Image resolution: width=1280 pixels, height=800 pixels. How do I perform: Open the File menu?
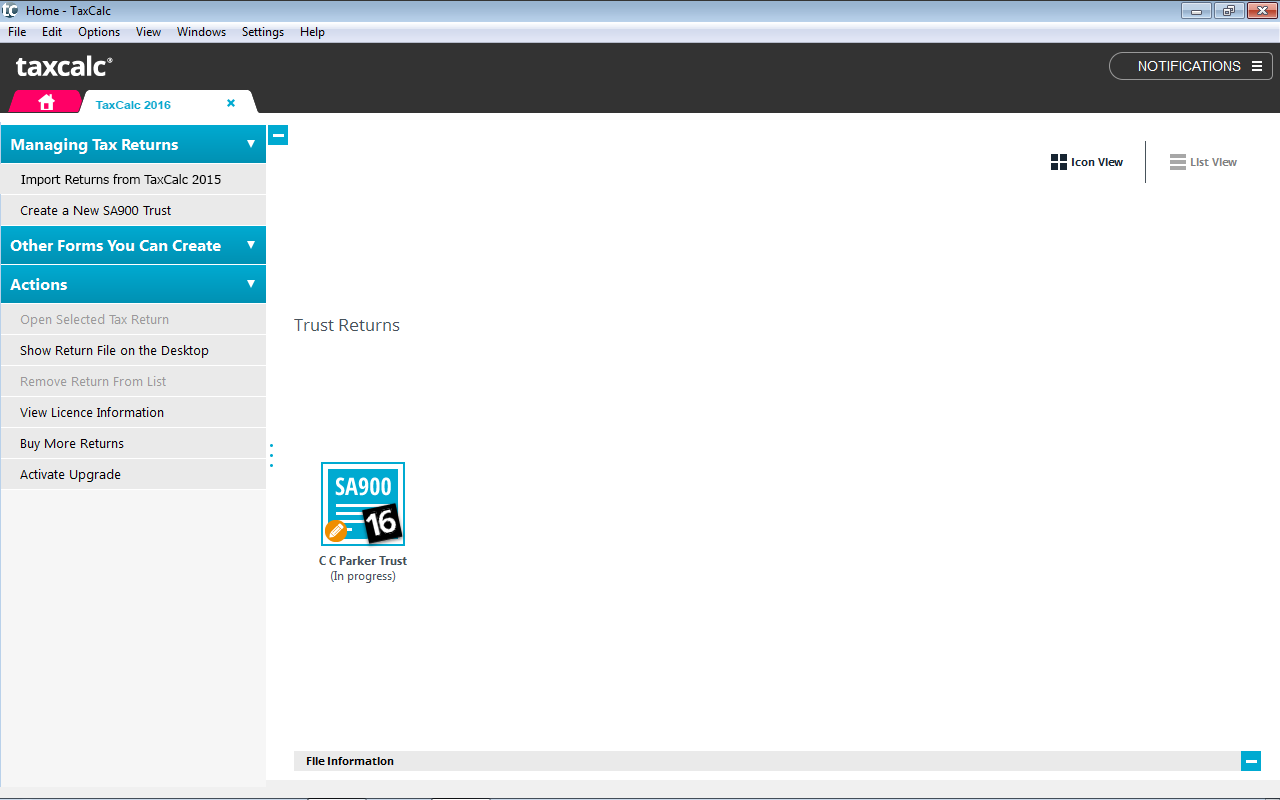17,32
